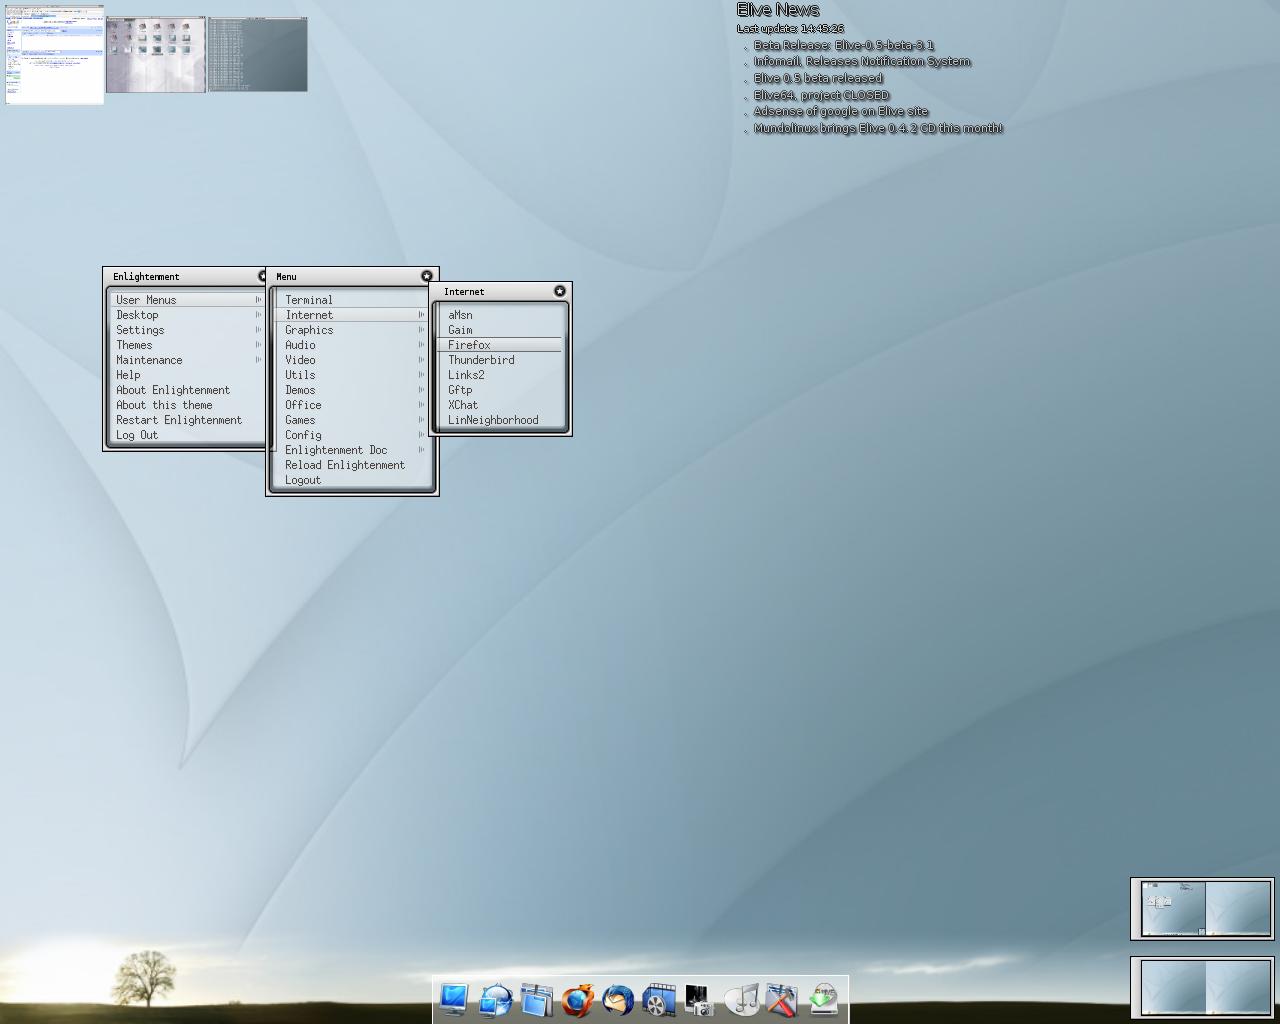Restore the icon grid window thumbnail
Viewport: 1280px width, 1024px height.
[x=156, y=54]
